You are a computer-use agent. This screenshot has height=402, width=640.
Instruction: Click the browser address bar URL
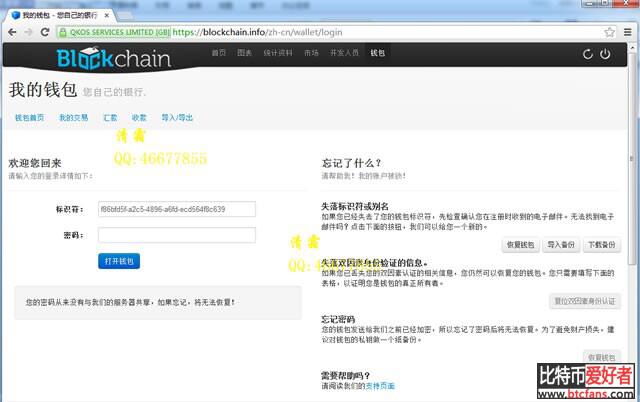(x=258, y=32)
